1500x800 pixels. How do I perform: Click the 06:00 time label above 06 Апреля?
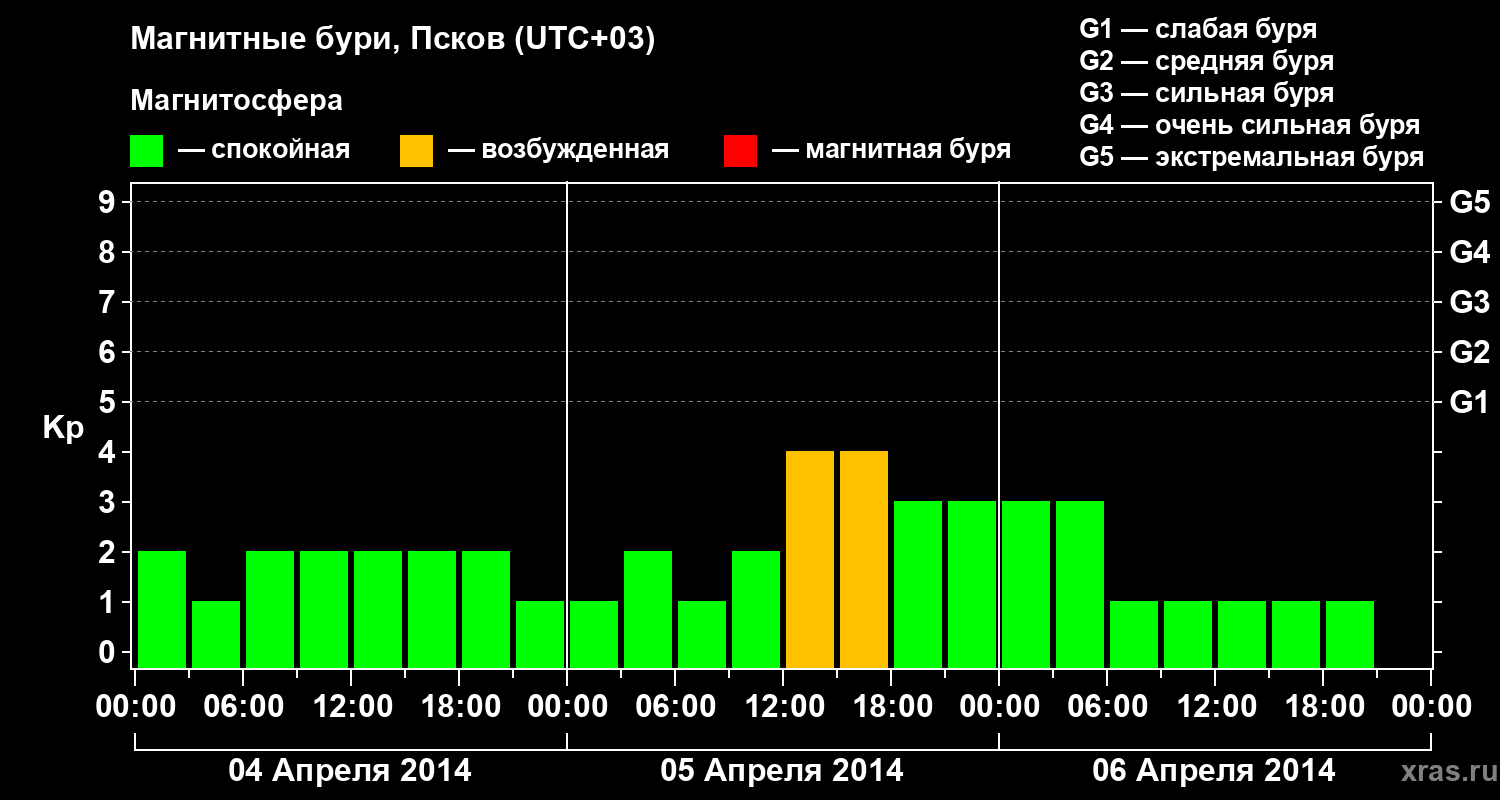(x=1107, y=707)
